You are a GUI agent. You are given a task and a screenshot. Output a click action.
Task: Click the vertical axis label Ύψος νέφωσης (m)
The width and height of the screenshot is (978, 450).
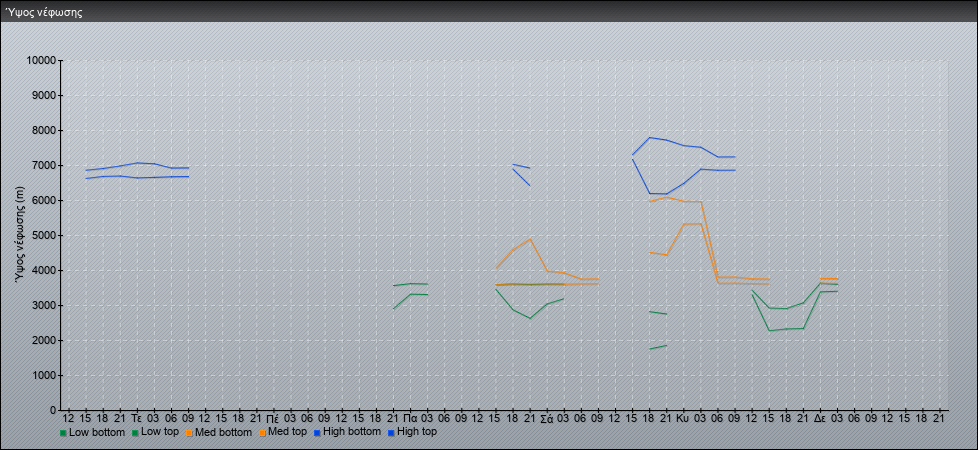(x=21, y=236)
